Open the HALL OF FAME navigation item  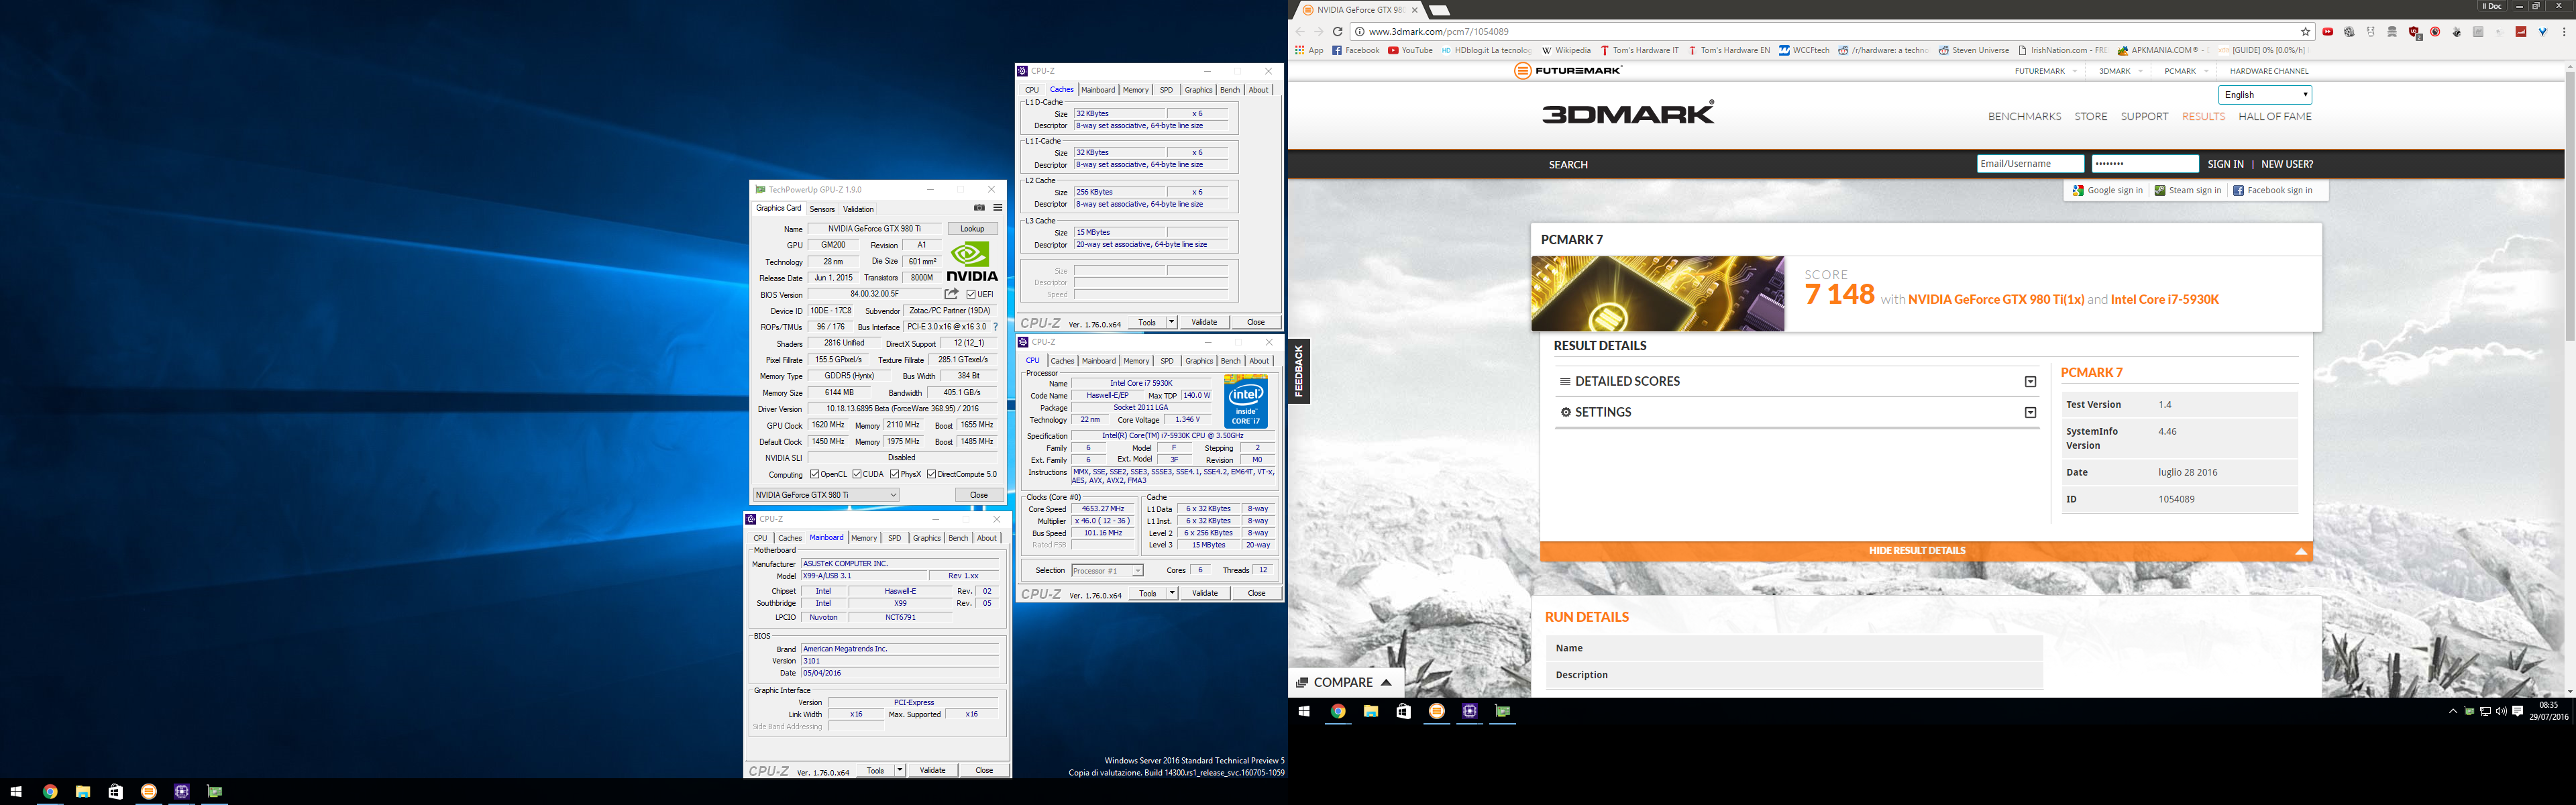[2275, 116]
